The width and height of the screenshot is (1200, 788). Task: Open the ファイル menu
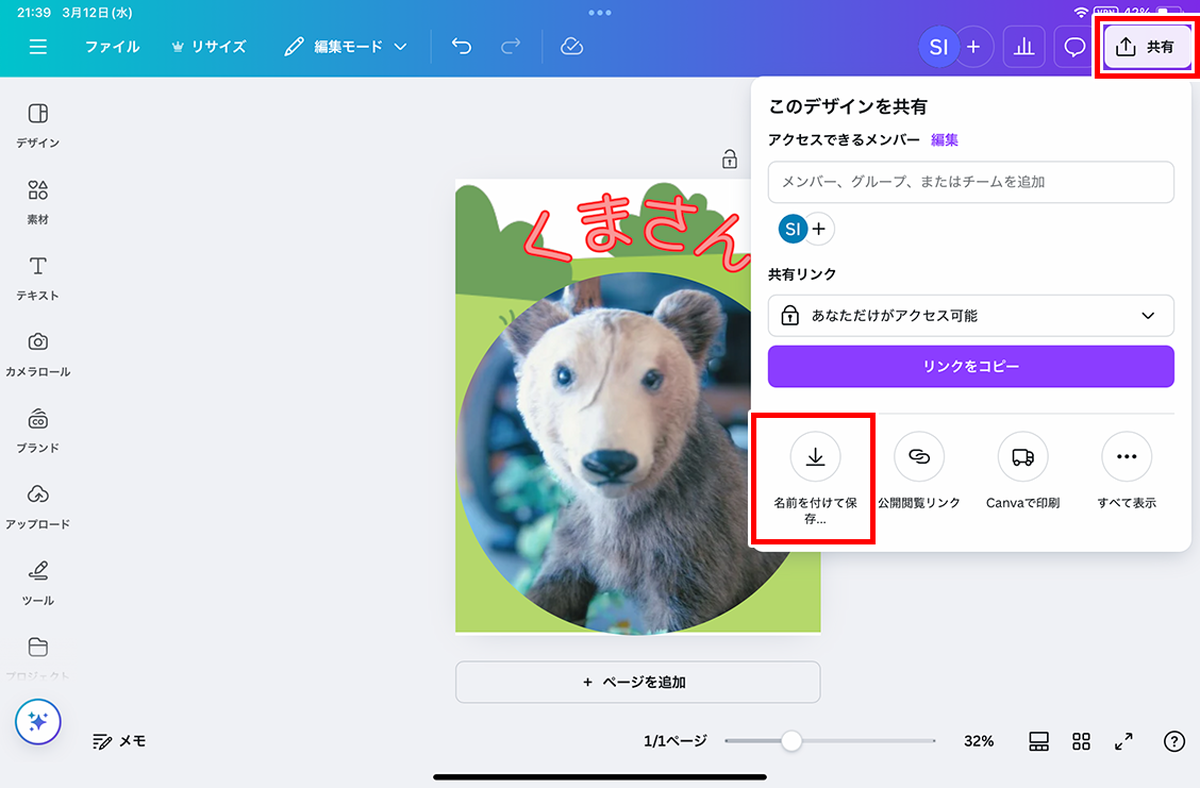pos(112,47)
